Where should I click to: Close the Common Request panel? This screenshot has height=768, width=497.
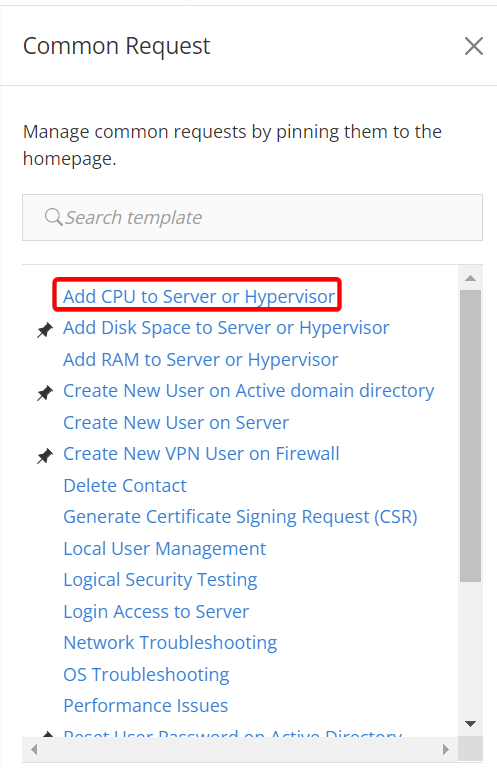[x=473, y=46]
